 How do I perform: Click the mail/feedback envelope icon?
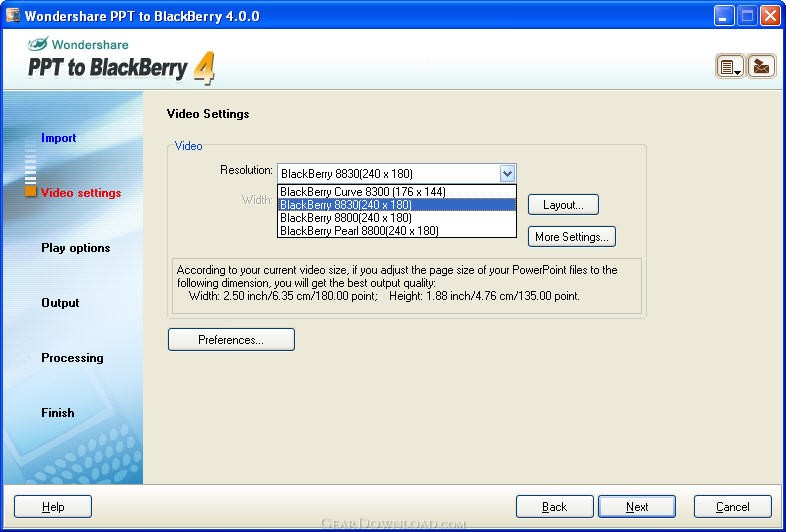[x=761, y=66]
